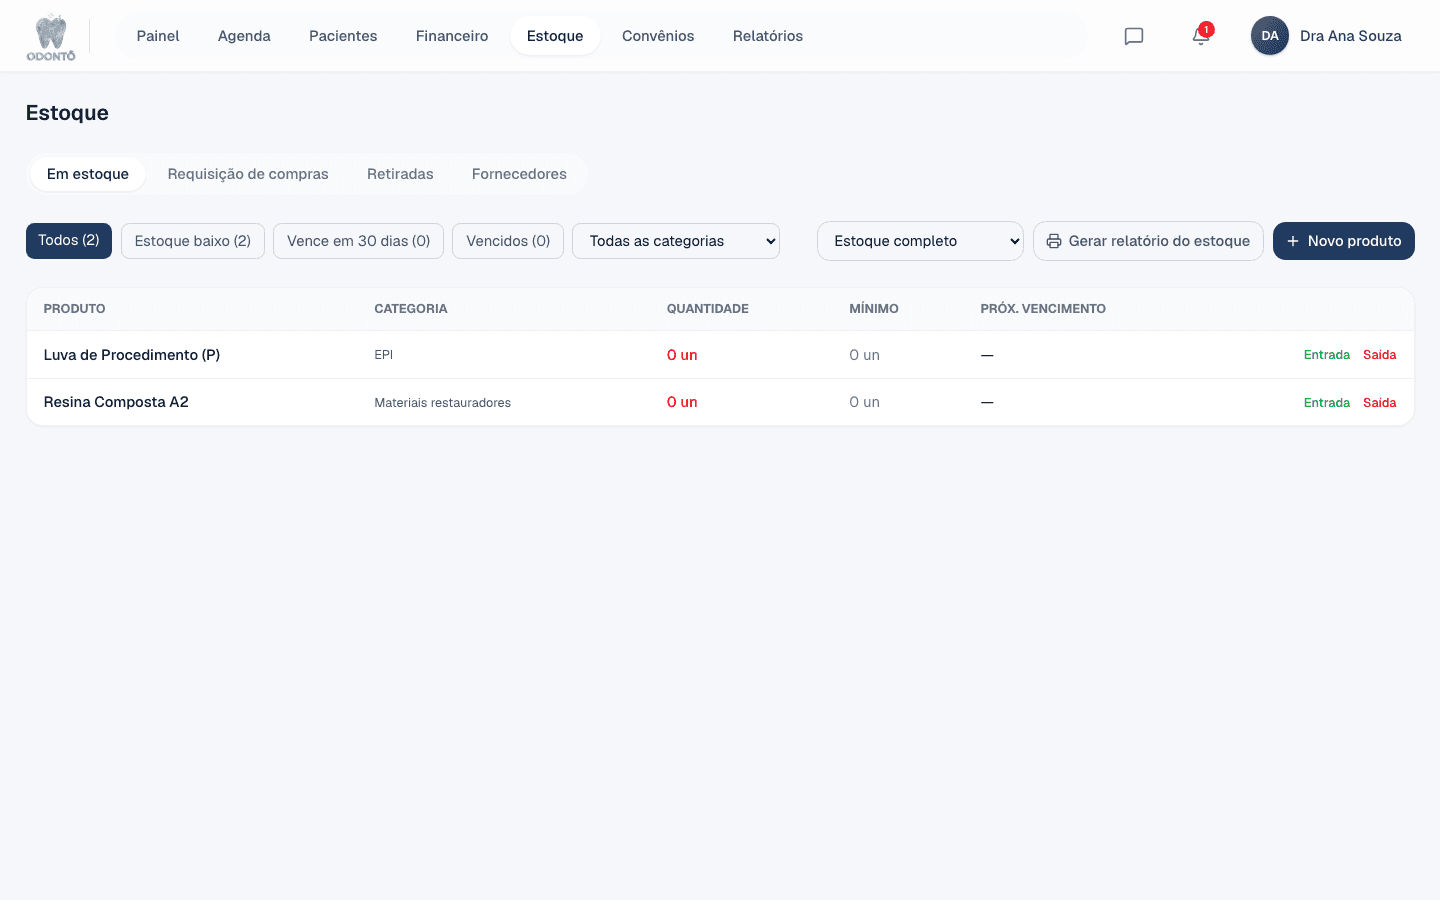This screenshot has height=900, width=1440.
Task: Navigate to Pacientes
Action: pyautogui.click(x=343, y=36)
